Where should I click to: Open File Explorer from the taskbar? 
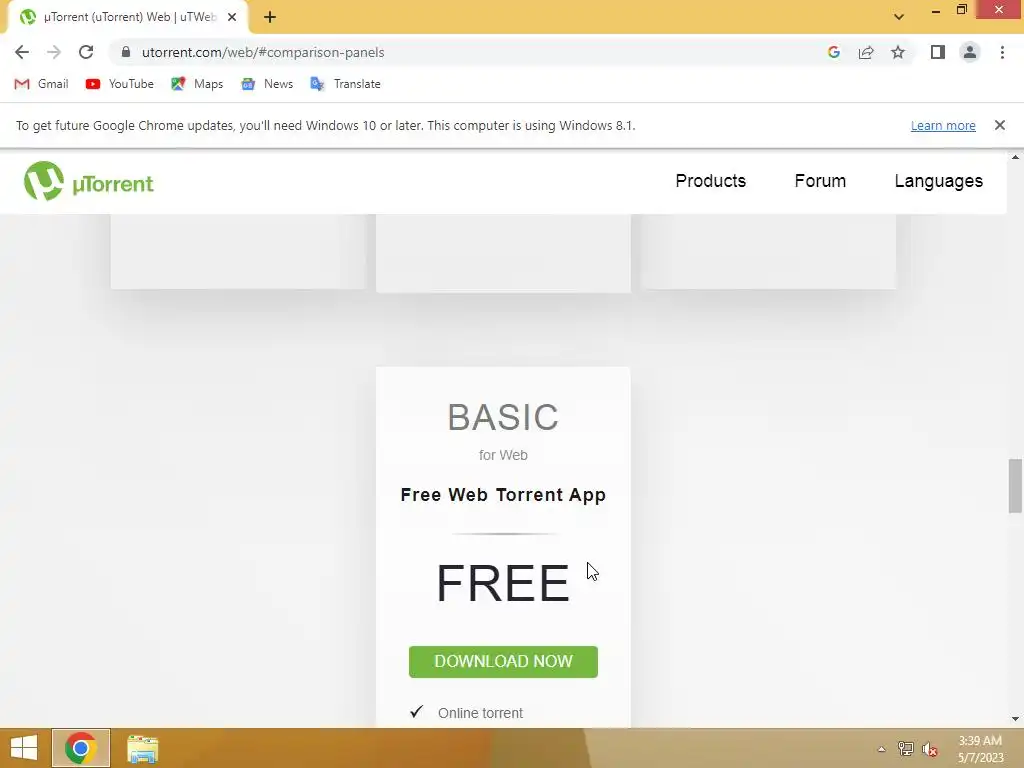coord(142,749)
